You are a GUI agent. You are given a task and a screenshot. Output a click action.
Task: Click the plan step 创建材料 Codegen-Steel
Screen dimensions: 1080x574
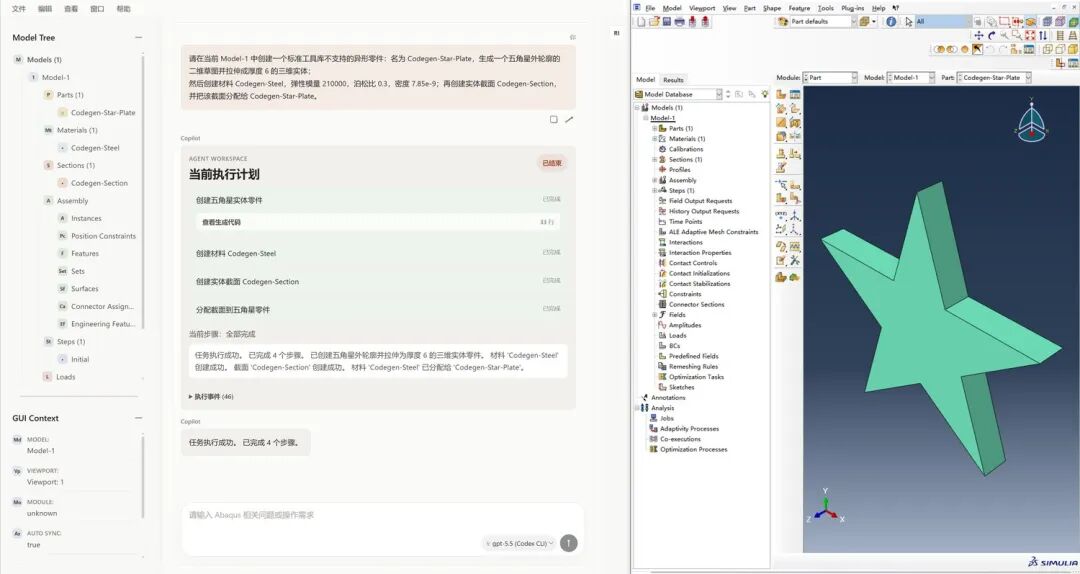(x=377, y=253)
